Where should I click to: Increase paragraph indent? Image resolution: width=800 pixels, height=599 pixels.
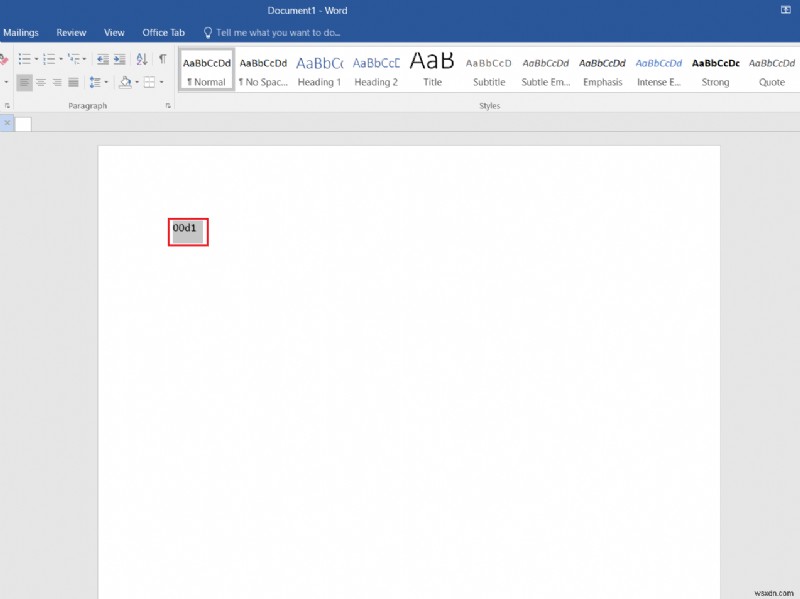tap(119, 59)
